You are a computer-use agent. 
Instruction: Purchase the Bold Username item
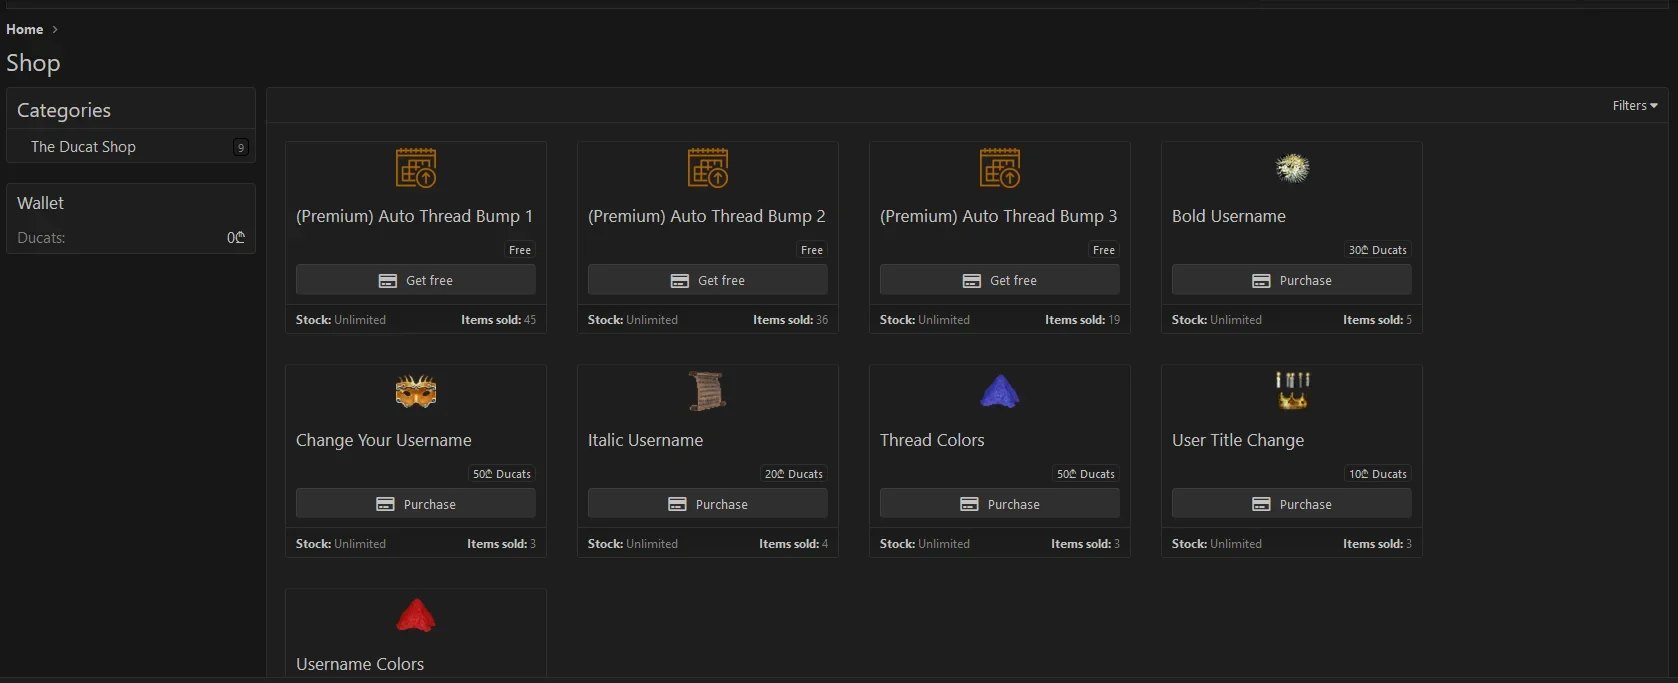coord(1292,281)
